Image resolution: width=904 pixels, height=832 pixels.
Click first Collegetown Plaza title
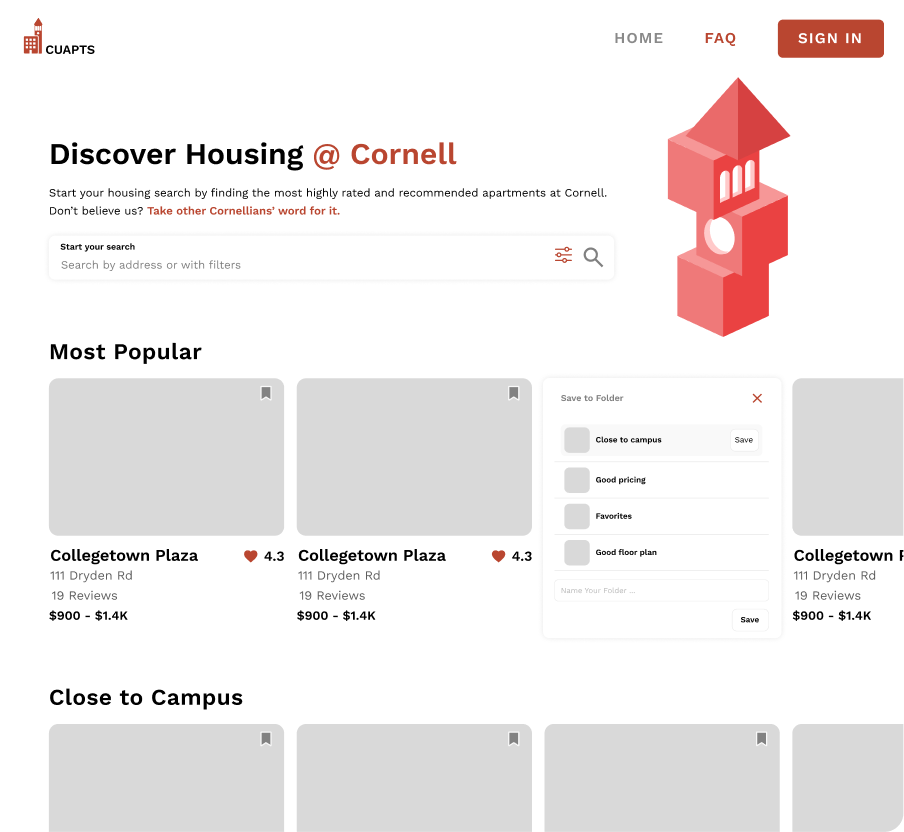124,556
